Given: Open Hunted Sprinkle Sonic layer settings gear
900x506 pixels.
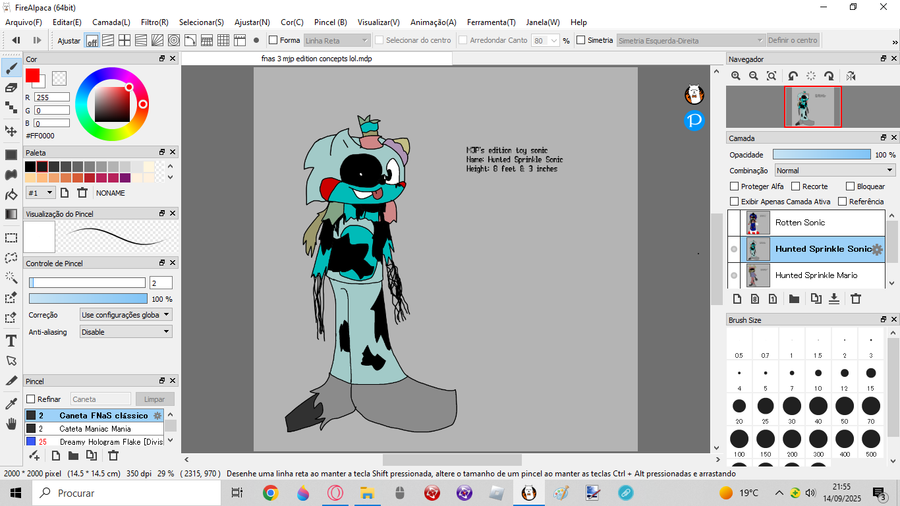Looking at the screenshot, I should click(x=877, y=250).
